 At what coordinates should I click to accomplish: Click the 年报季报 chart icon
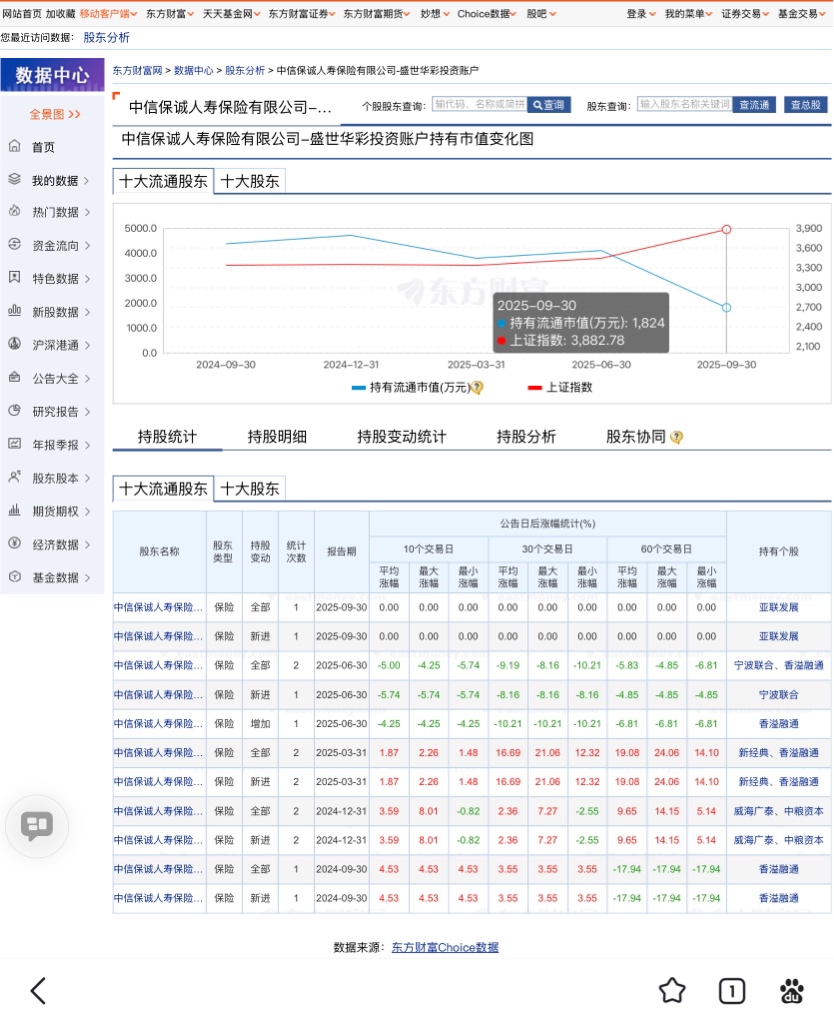tap(14, 443)
